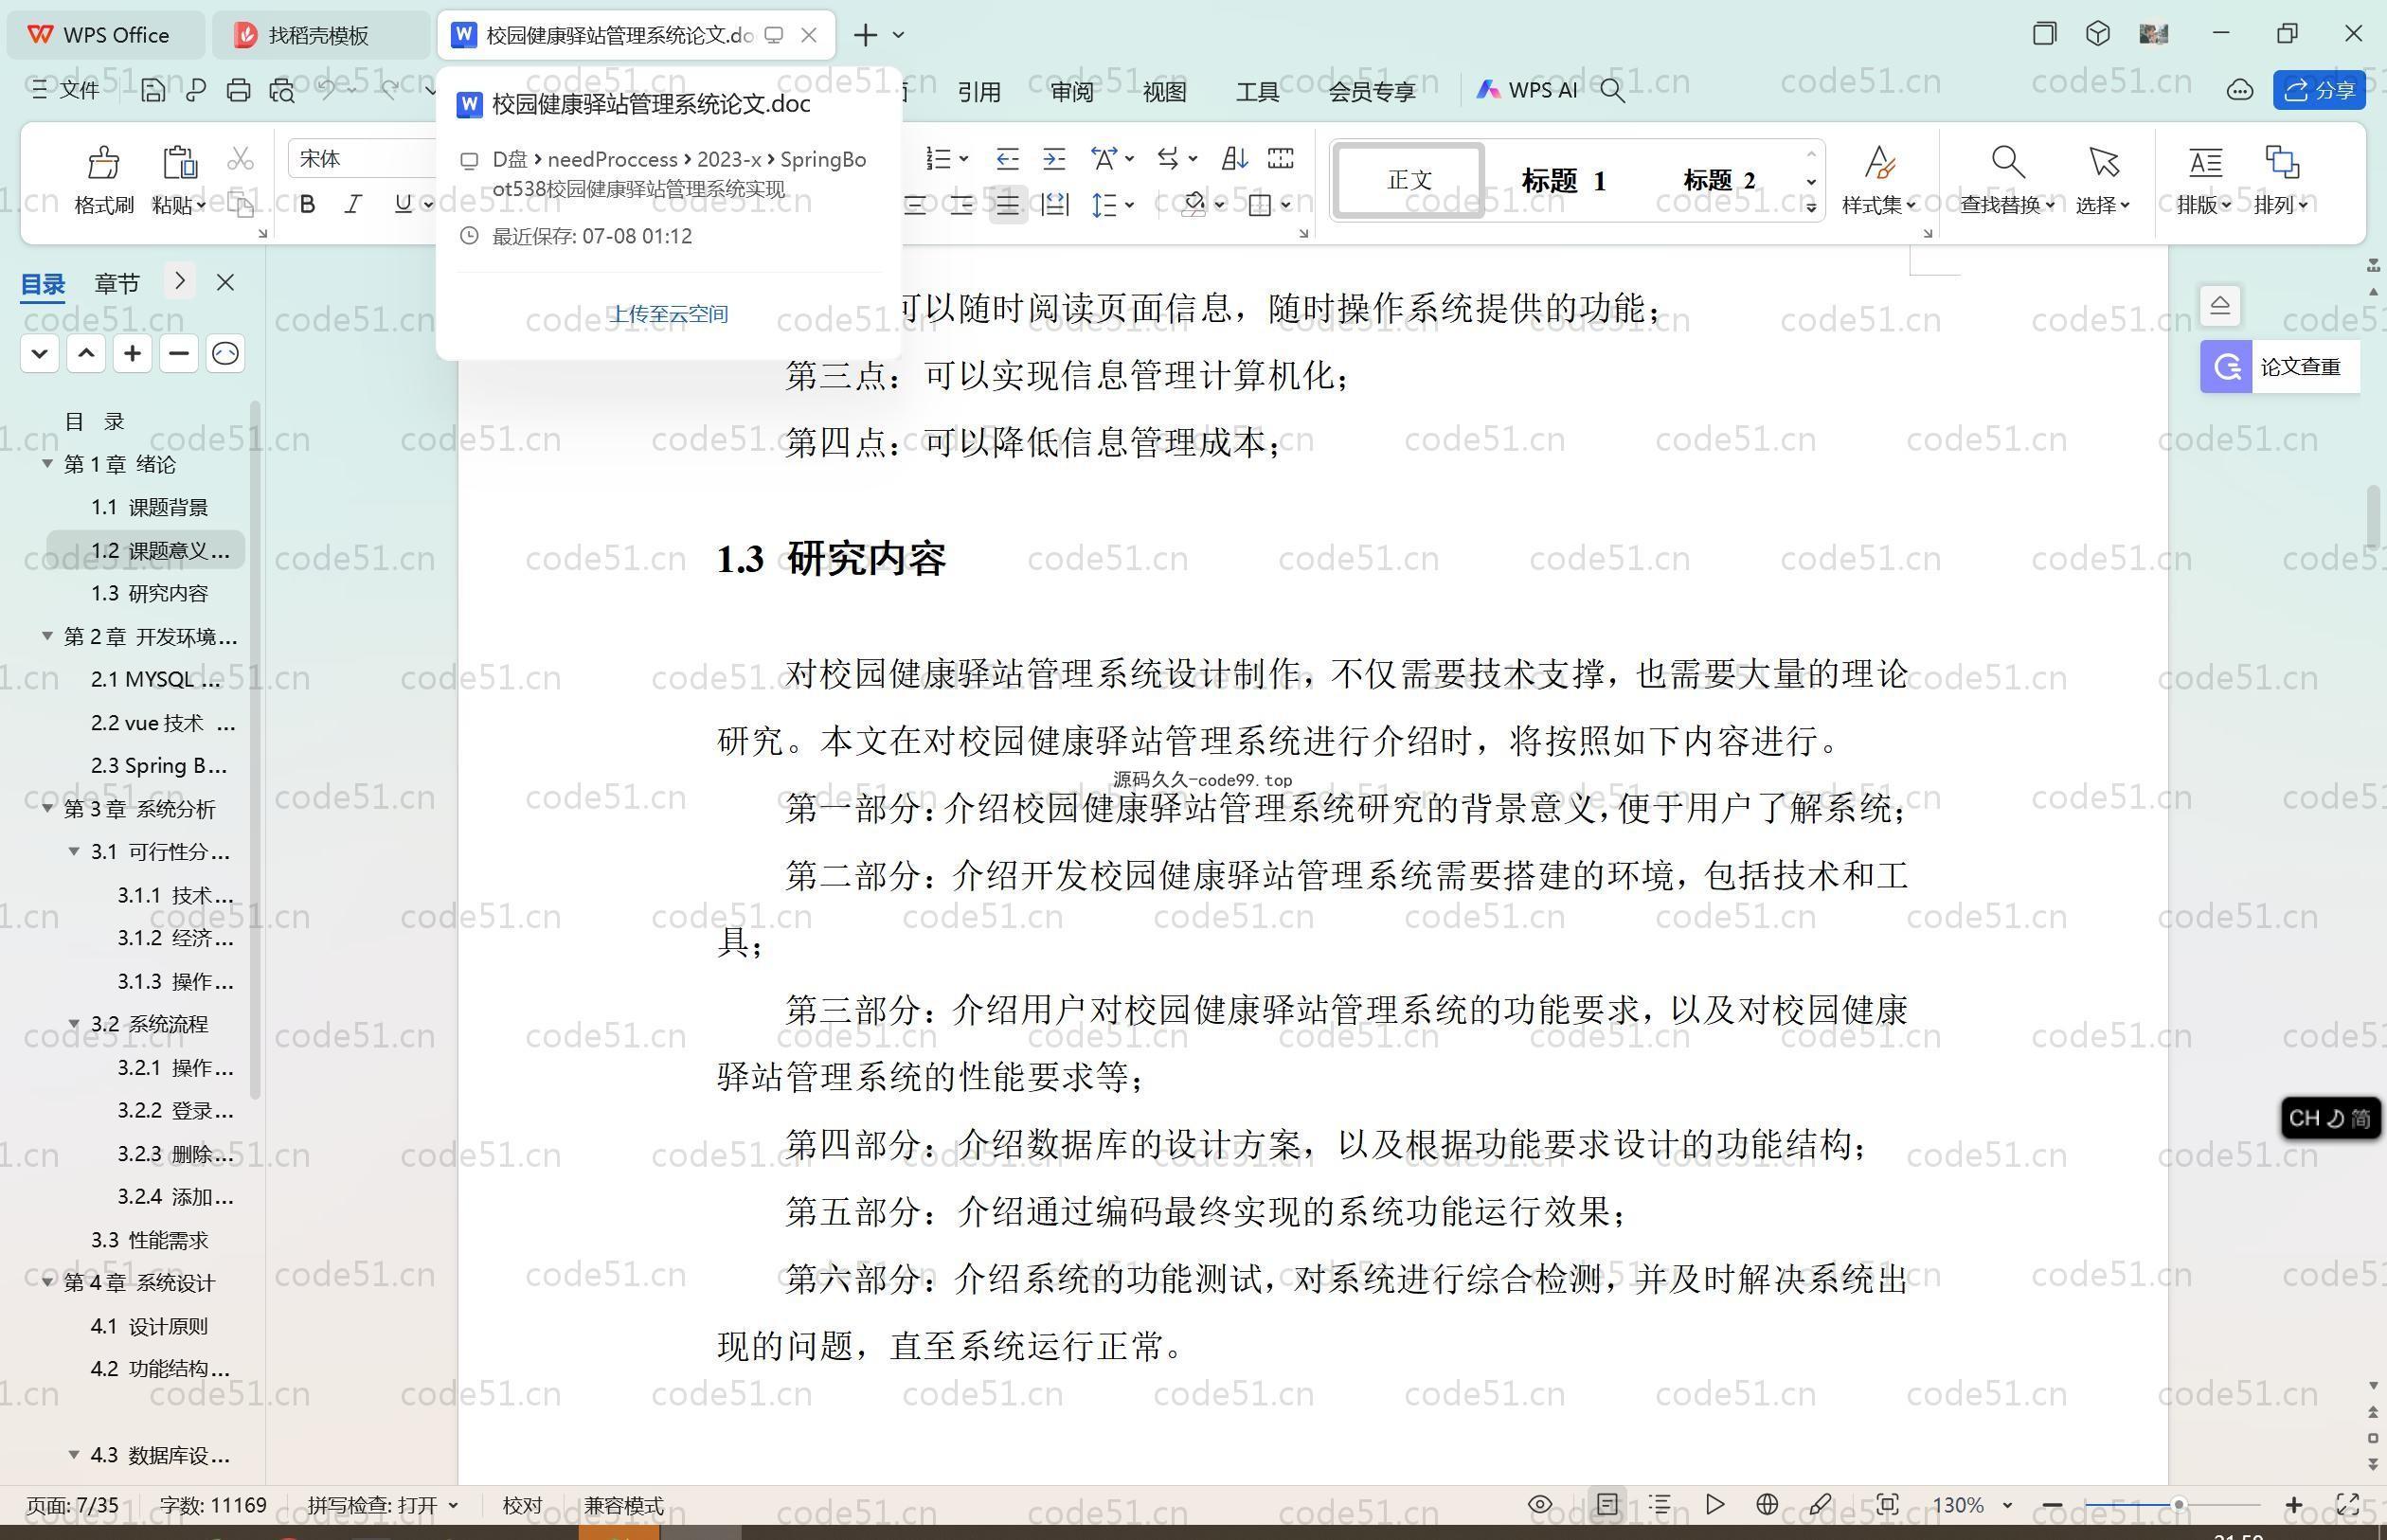
Task: Click the web layout globe icon in status bar
Action: (x=1767, y=1505)
